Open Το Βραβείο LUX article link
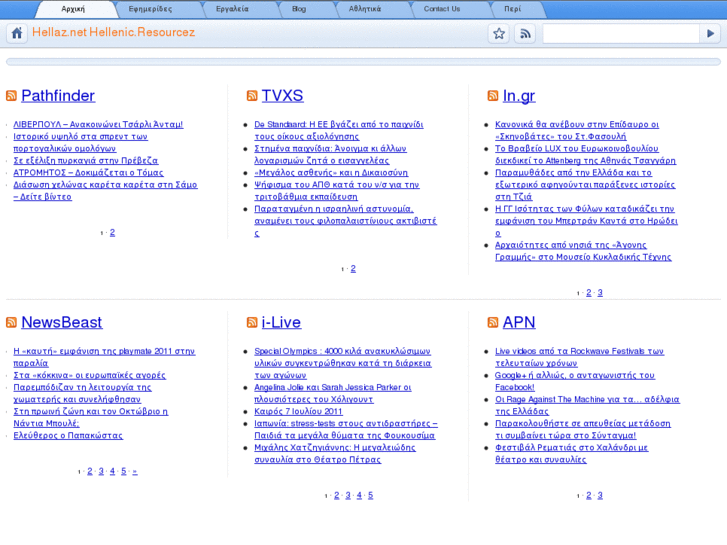 (586, 154)
